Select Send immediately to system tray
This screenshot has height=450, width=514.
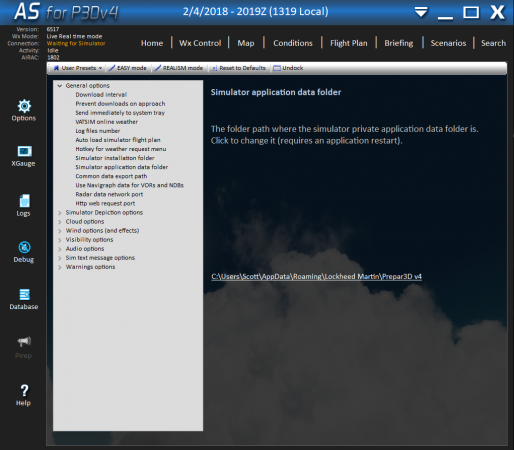coord(120,113)
